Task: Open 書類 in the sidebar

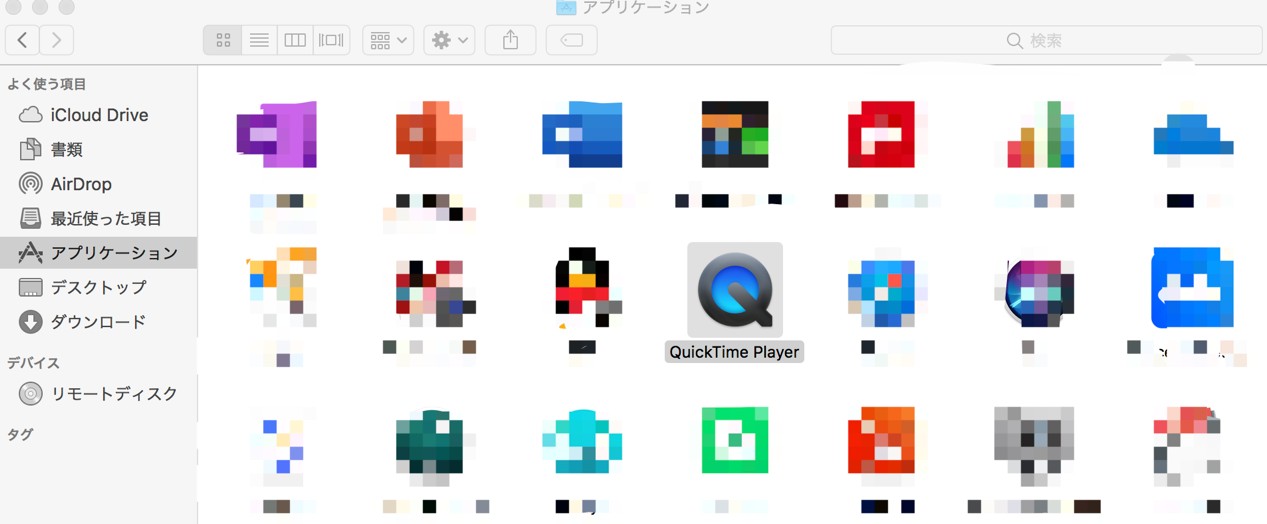Action: 98,149
